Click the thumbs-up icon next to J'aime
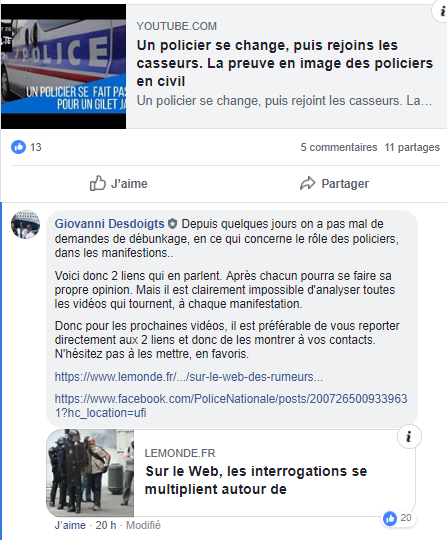 click(x=98, y=183)
